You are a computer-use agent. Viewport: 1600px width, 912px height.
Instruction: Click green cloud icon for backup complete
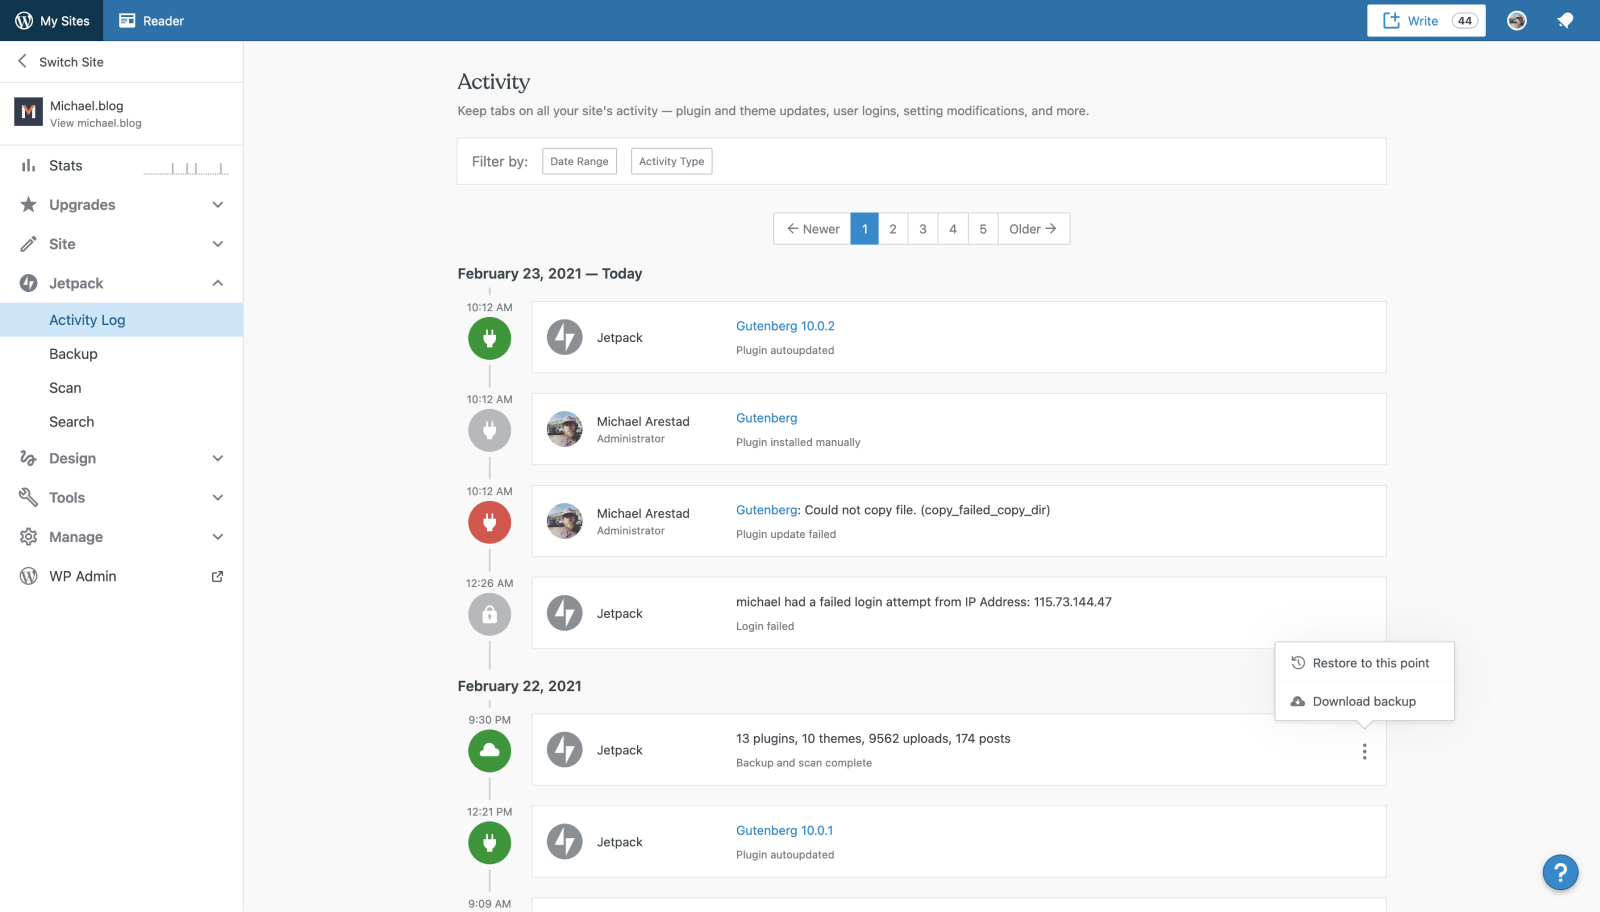pos(490,751)
